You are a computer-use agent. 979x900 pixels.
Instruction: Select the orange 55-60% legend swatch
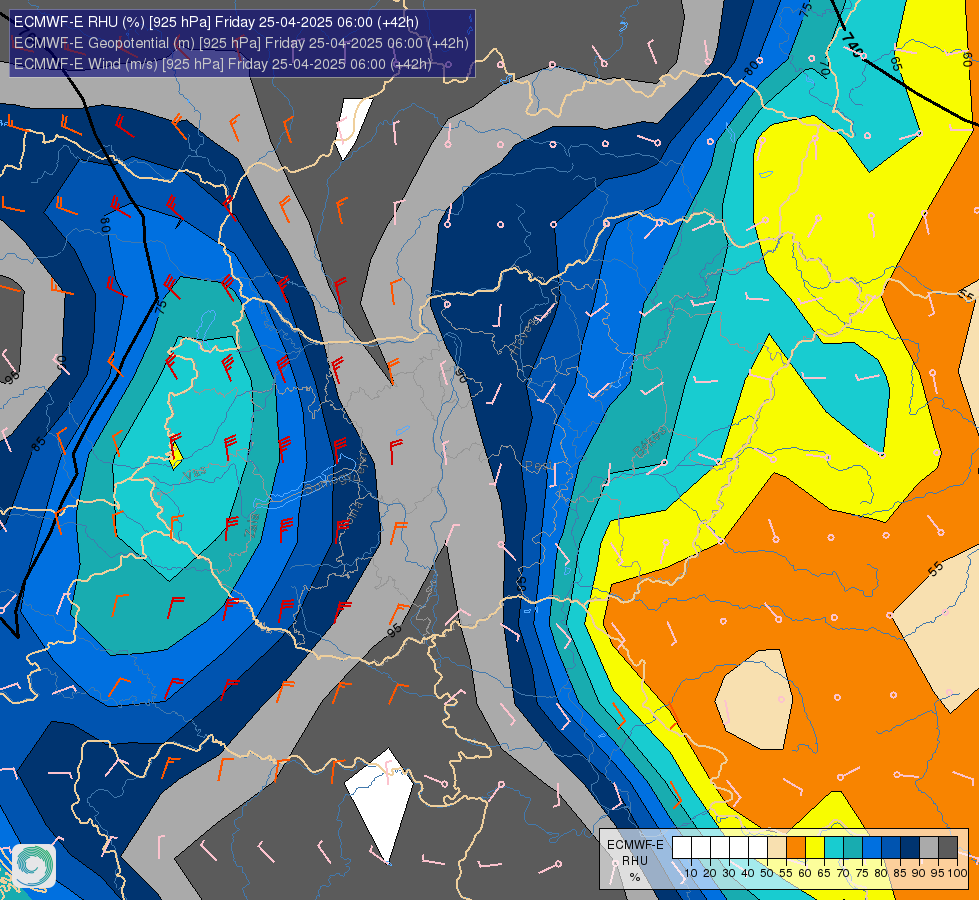click(x=796, y=847)
